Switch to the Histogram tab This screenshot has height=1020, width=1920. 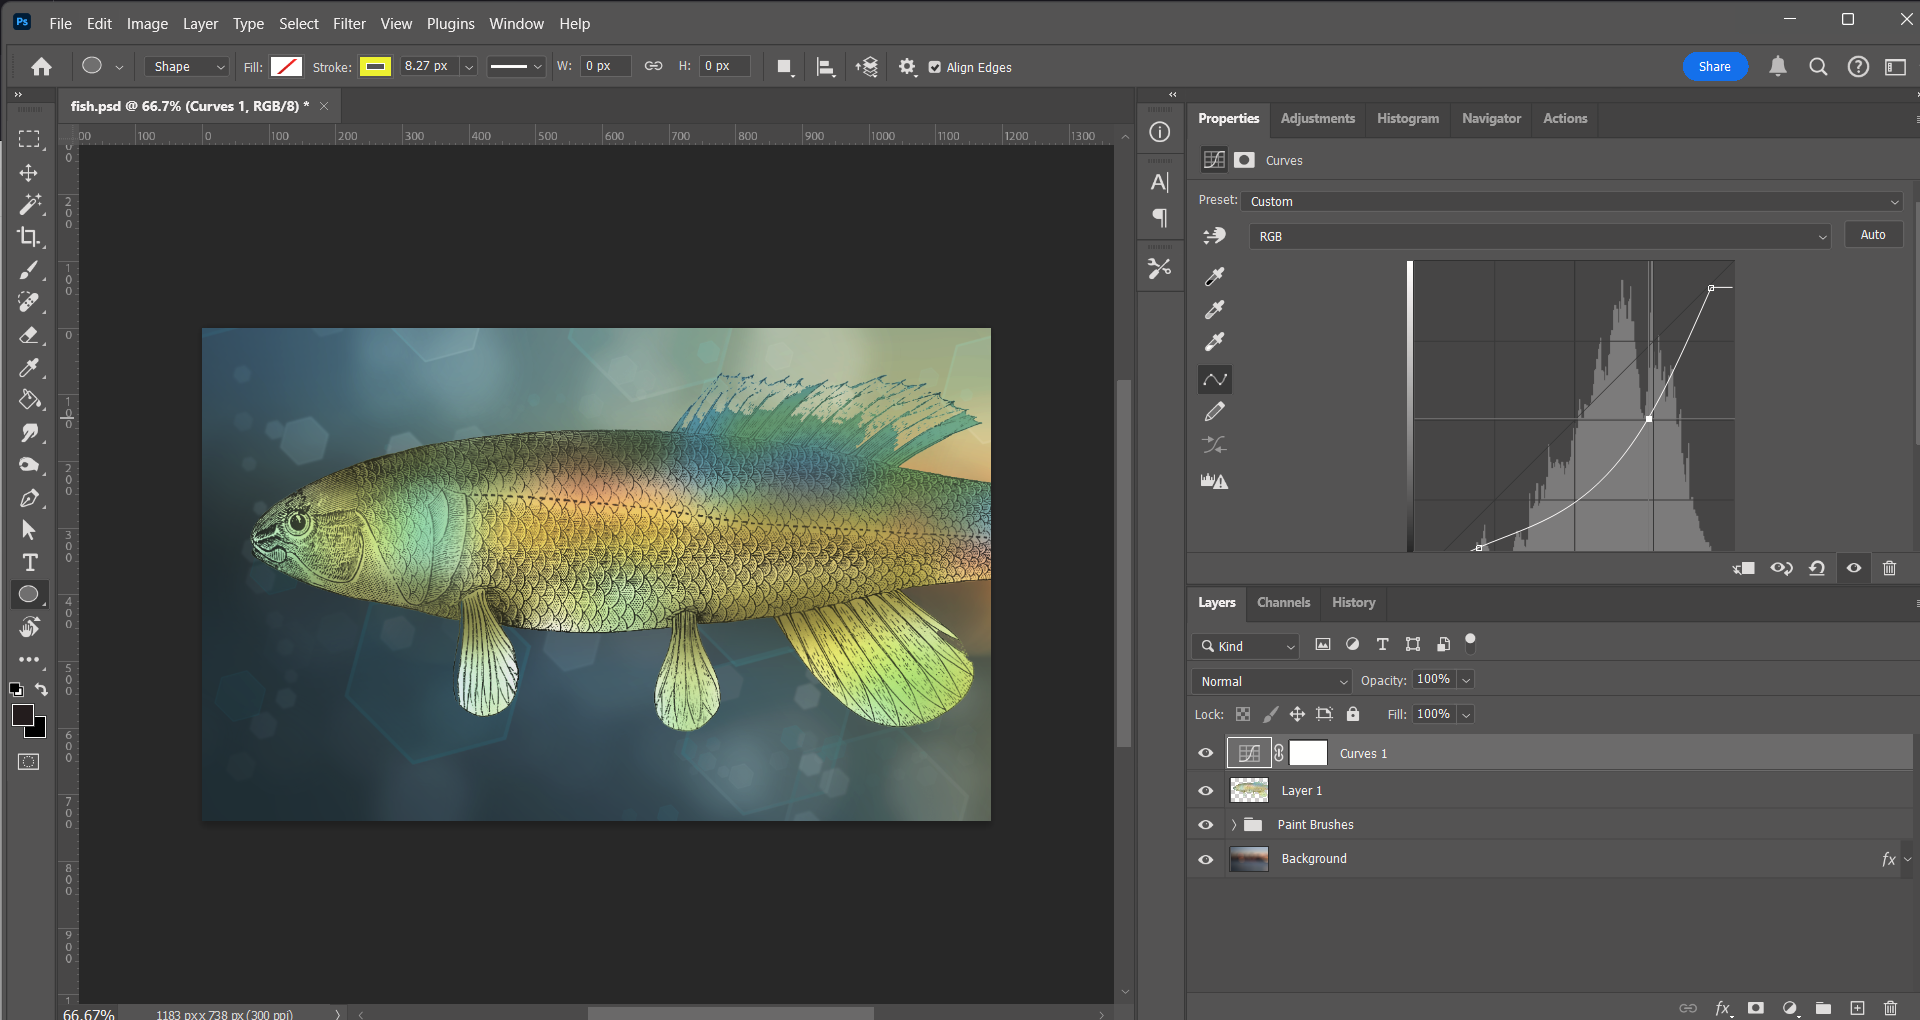[x=1406, y=118]
